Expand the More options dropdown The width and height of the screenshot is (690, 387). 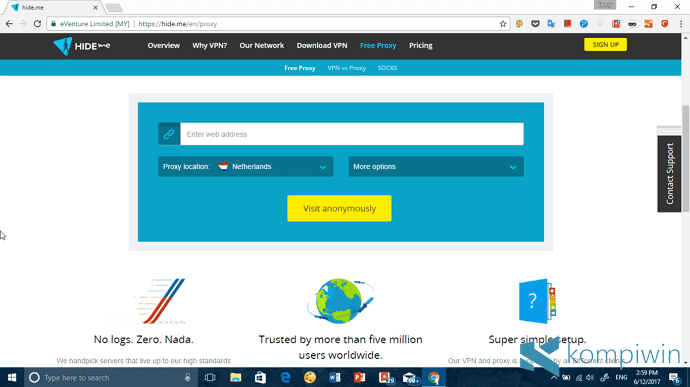[436, 166]
